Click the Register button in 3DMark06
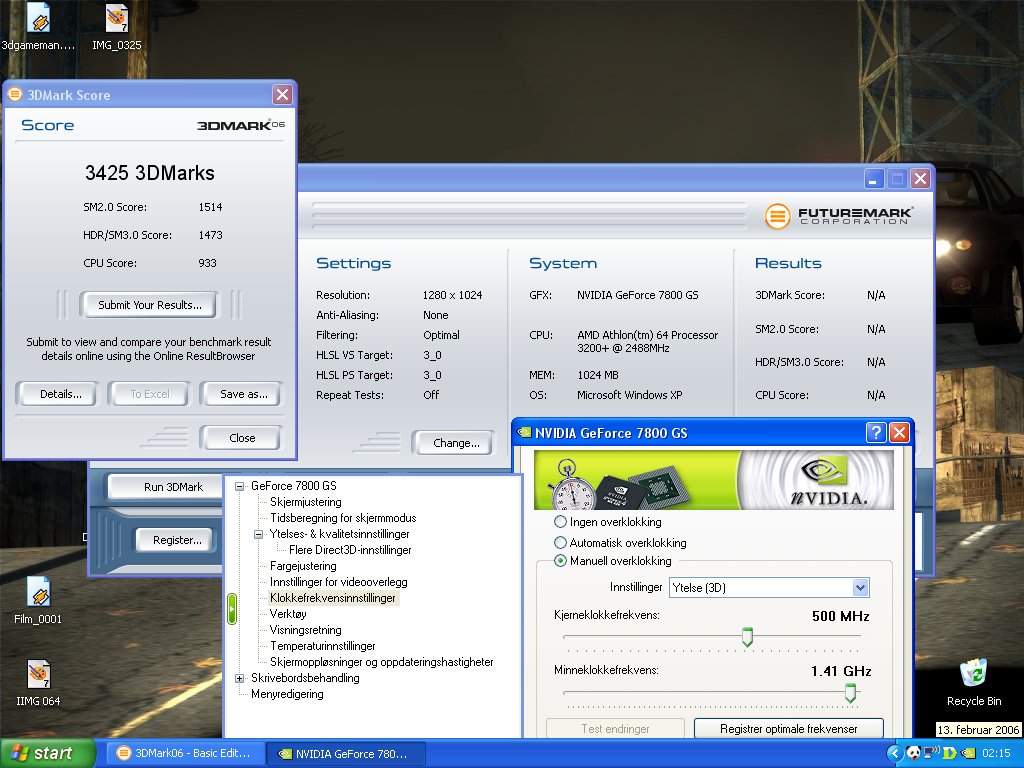The image size is (1024, 768). pos(177,540)
